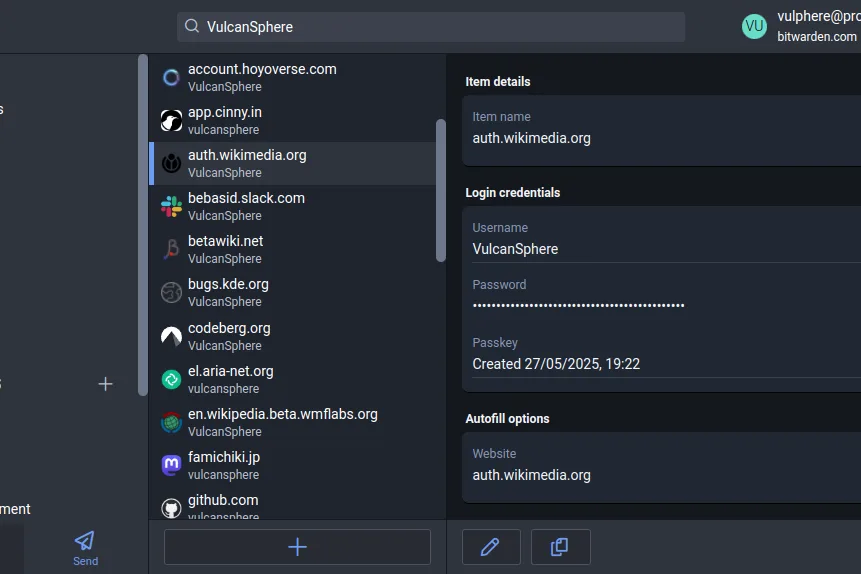861x574 pixels.
Task: Edit the item with pencil button
Action: click(x=491, y=547)
